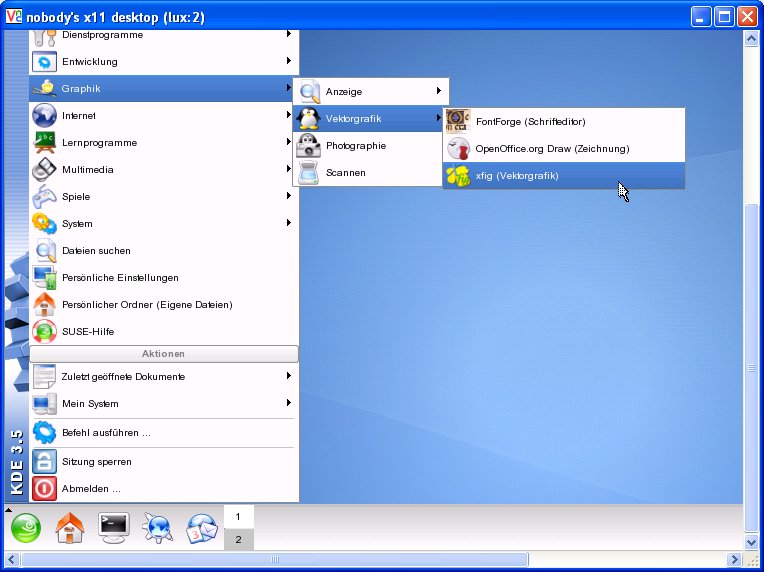Open the home folder icon in the panel
This screenshot has width=764, height=572.
point(70,528)
